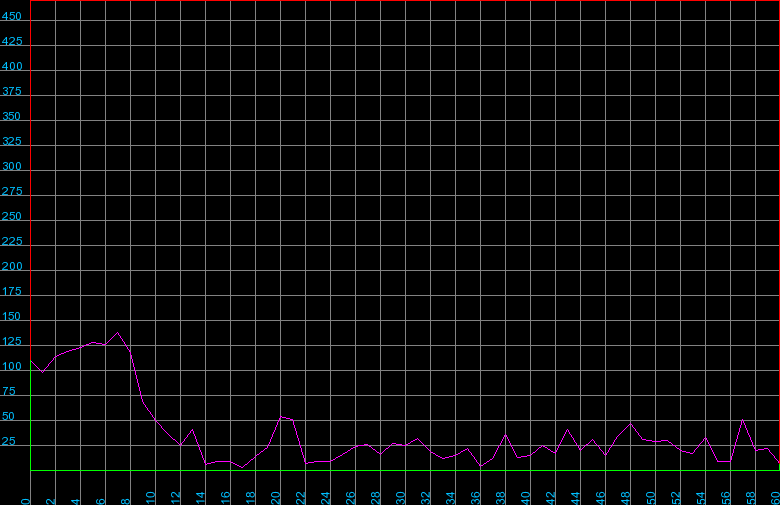Click the 40 label on the horizontal axis
Screen dimensions: 780x505
tap(525, 498)
